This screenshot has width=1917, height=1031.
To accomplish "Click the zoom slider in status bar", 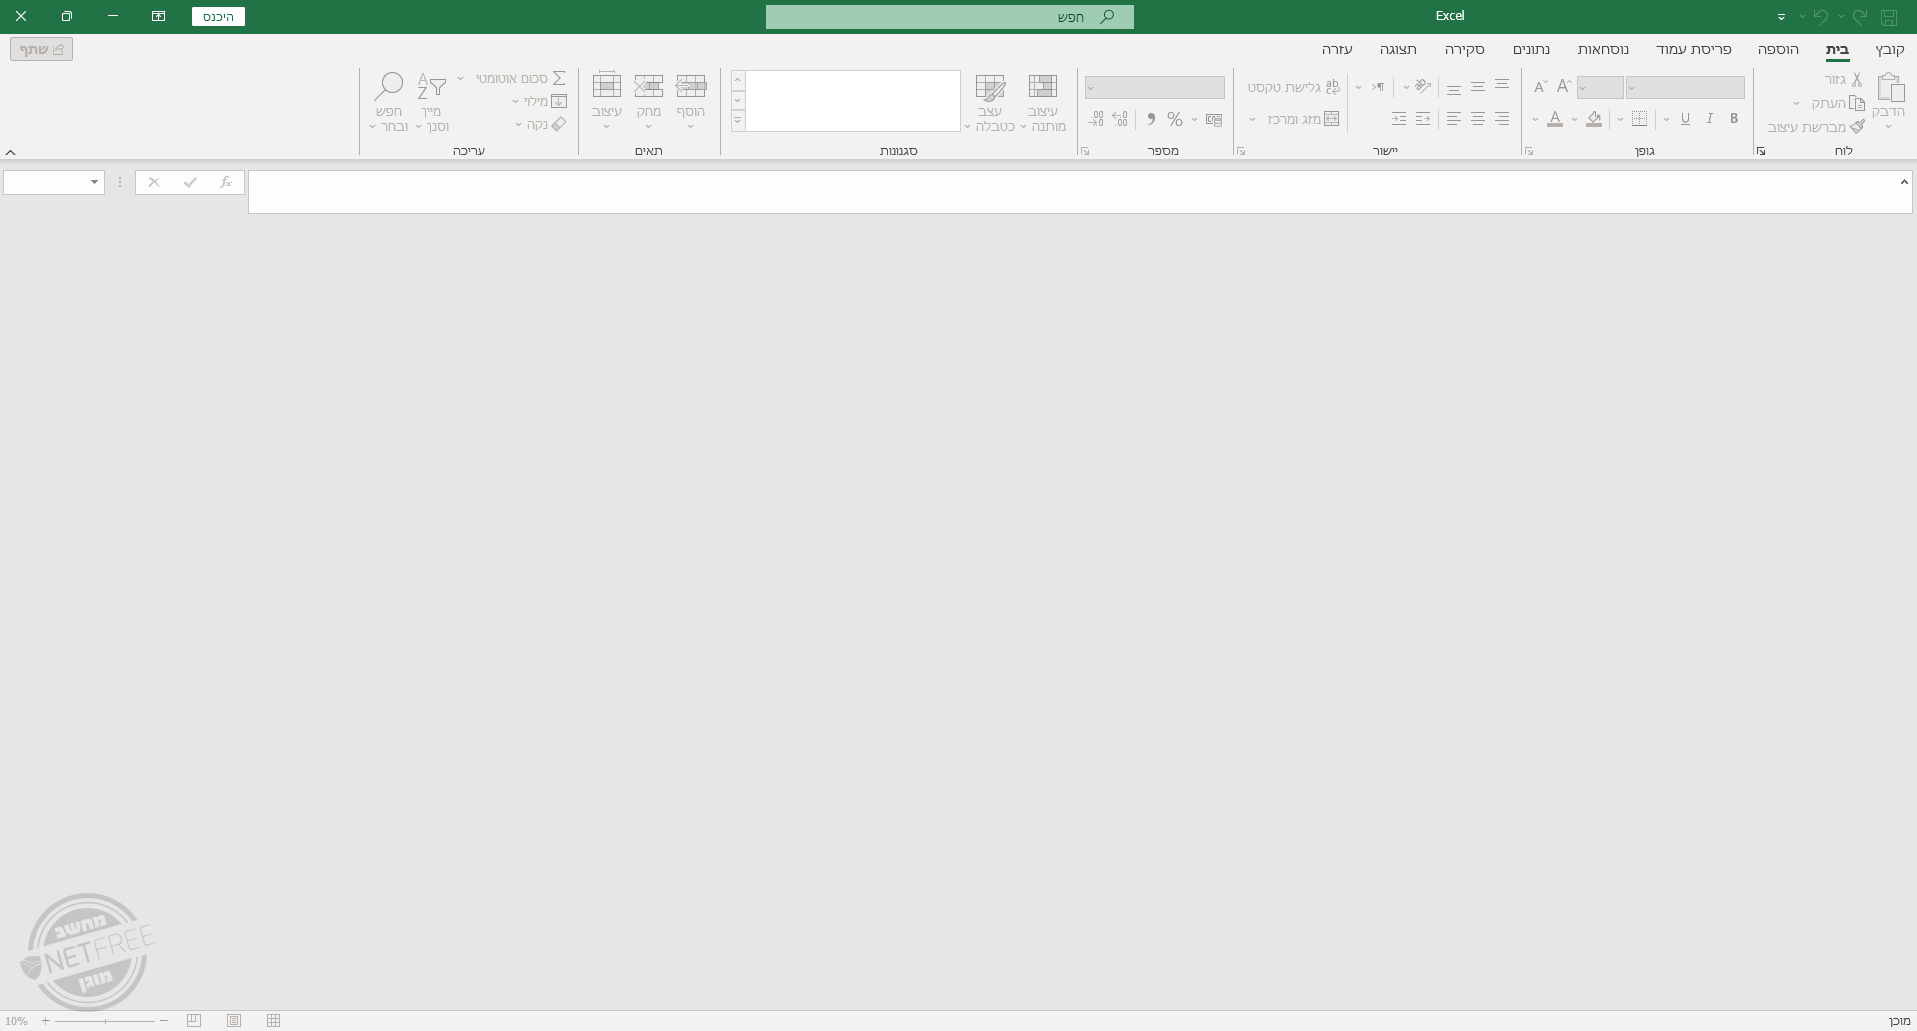I will (104, 1021).
